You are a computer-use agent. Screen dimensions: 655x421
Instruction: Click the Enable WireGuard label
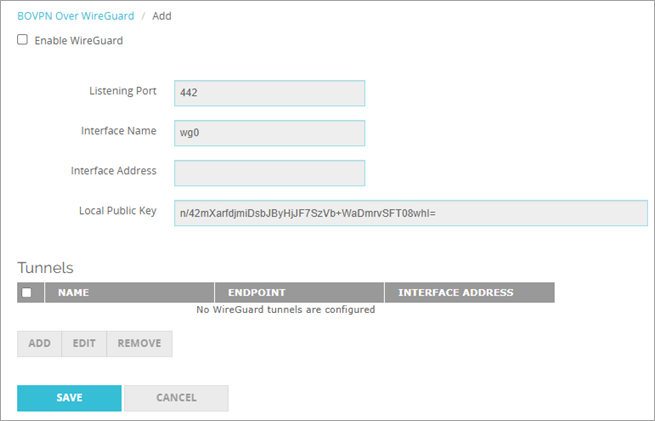click(x=79, y=41)
